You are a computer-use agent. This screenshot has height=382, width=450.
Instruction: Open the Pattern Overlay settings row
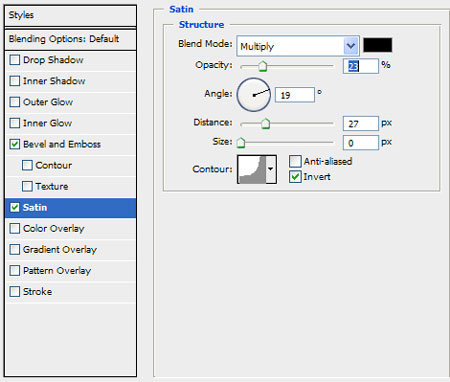[70, 271]
